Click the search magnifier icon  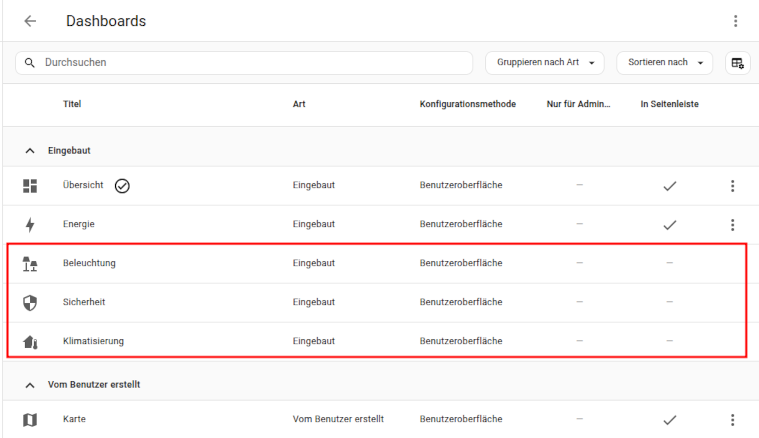coord(30,63)
